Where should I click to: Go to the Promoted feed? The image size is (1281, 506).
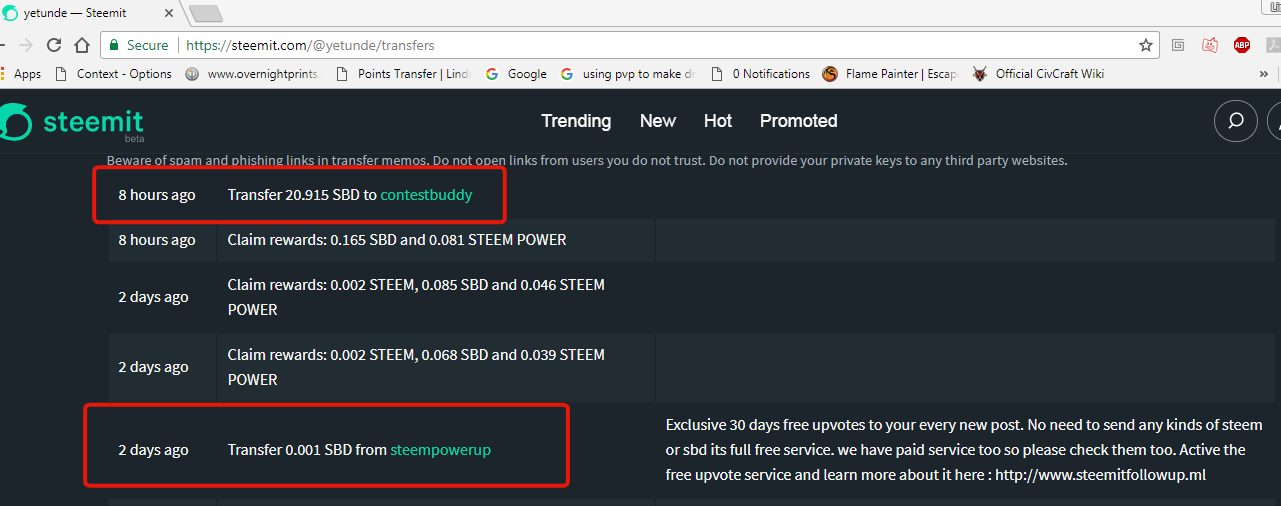click(x=799, y=121)
